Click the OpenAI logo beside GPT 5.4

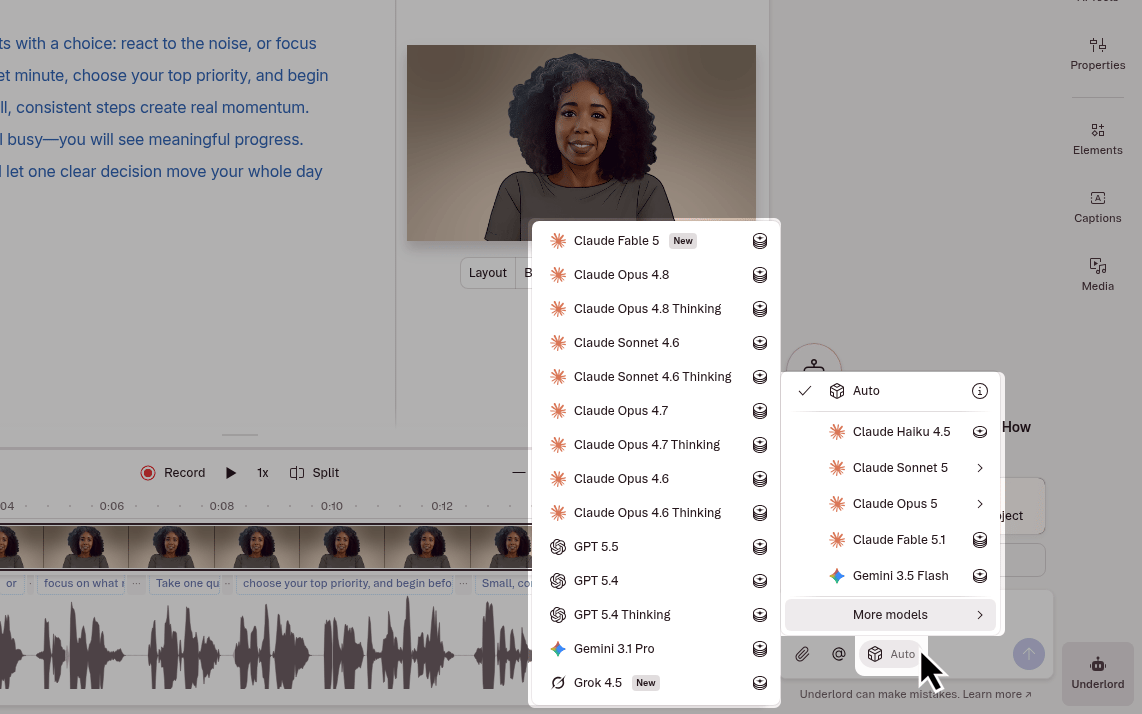tap(558, 581)
